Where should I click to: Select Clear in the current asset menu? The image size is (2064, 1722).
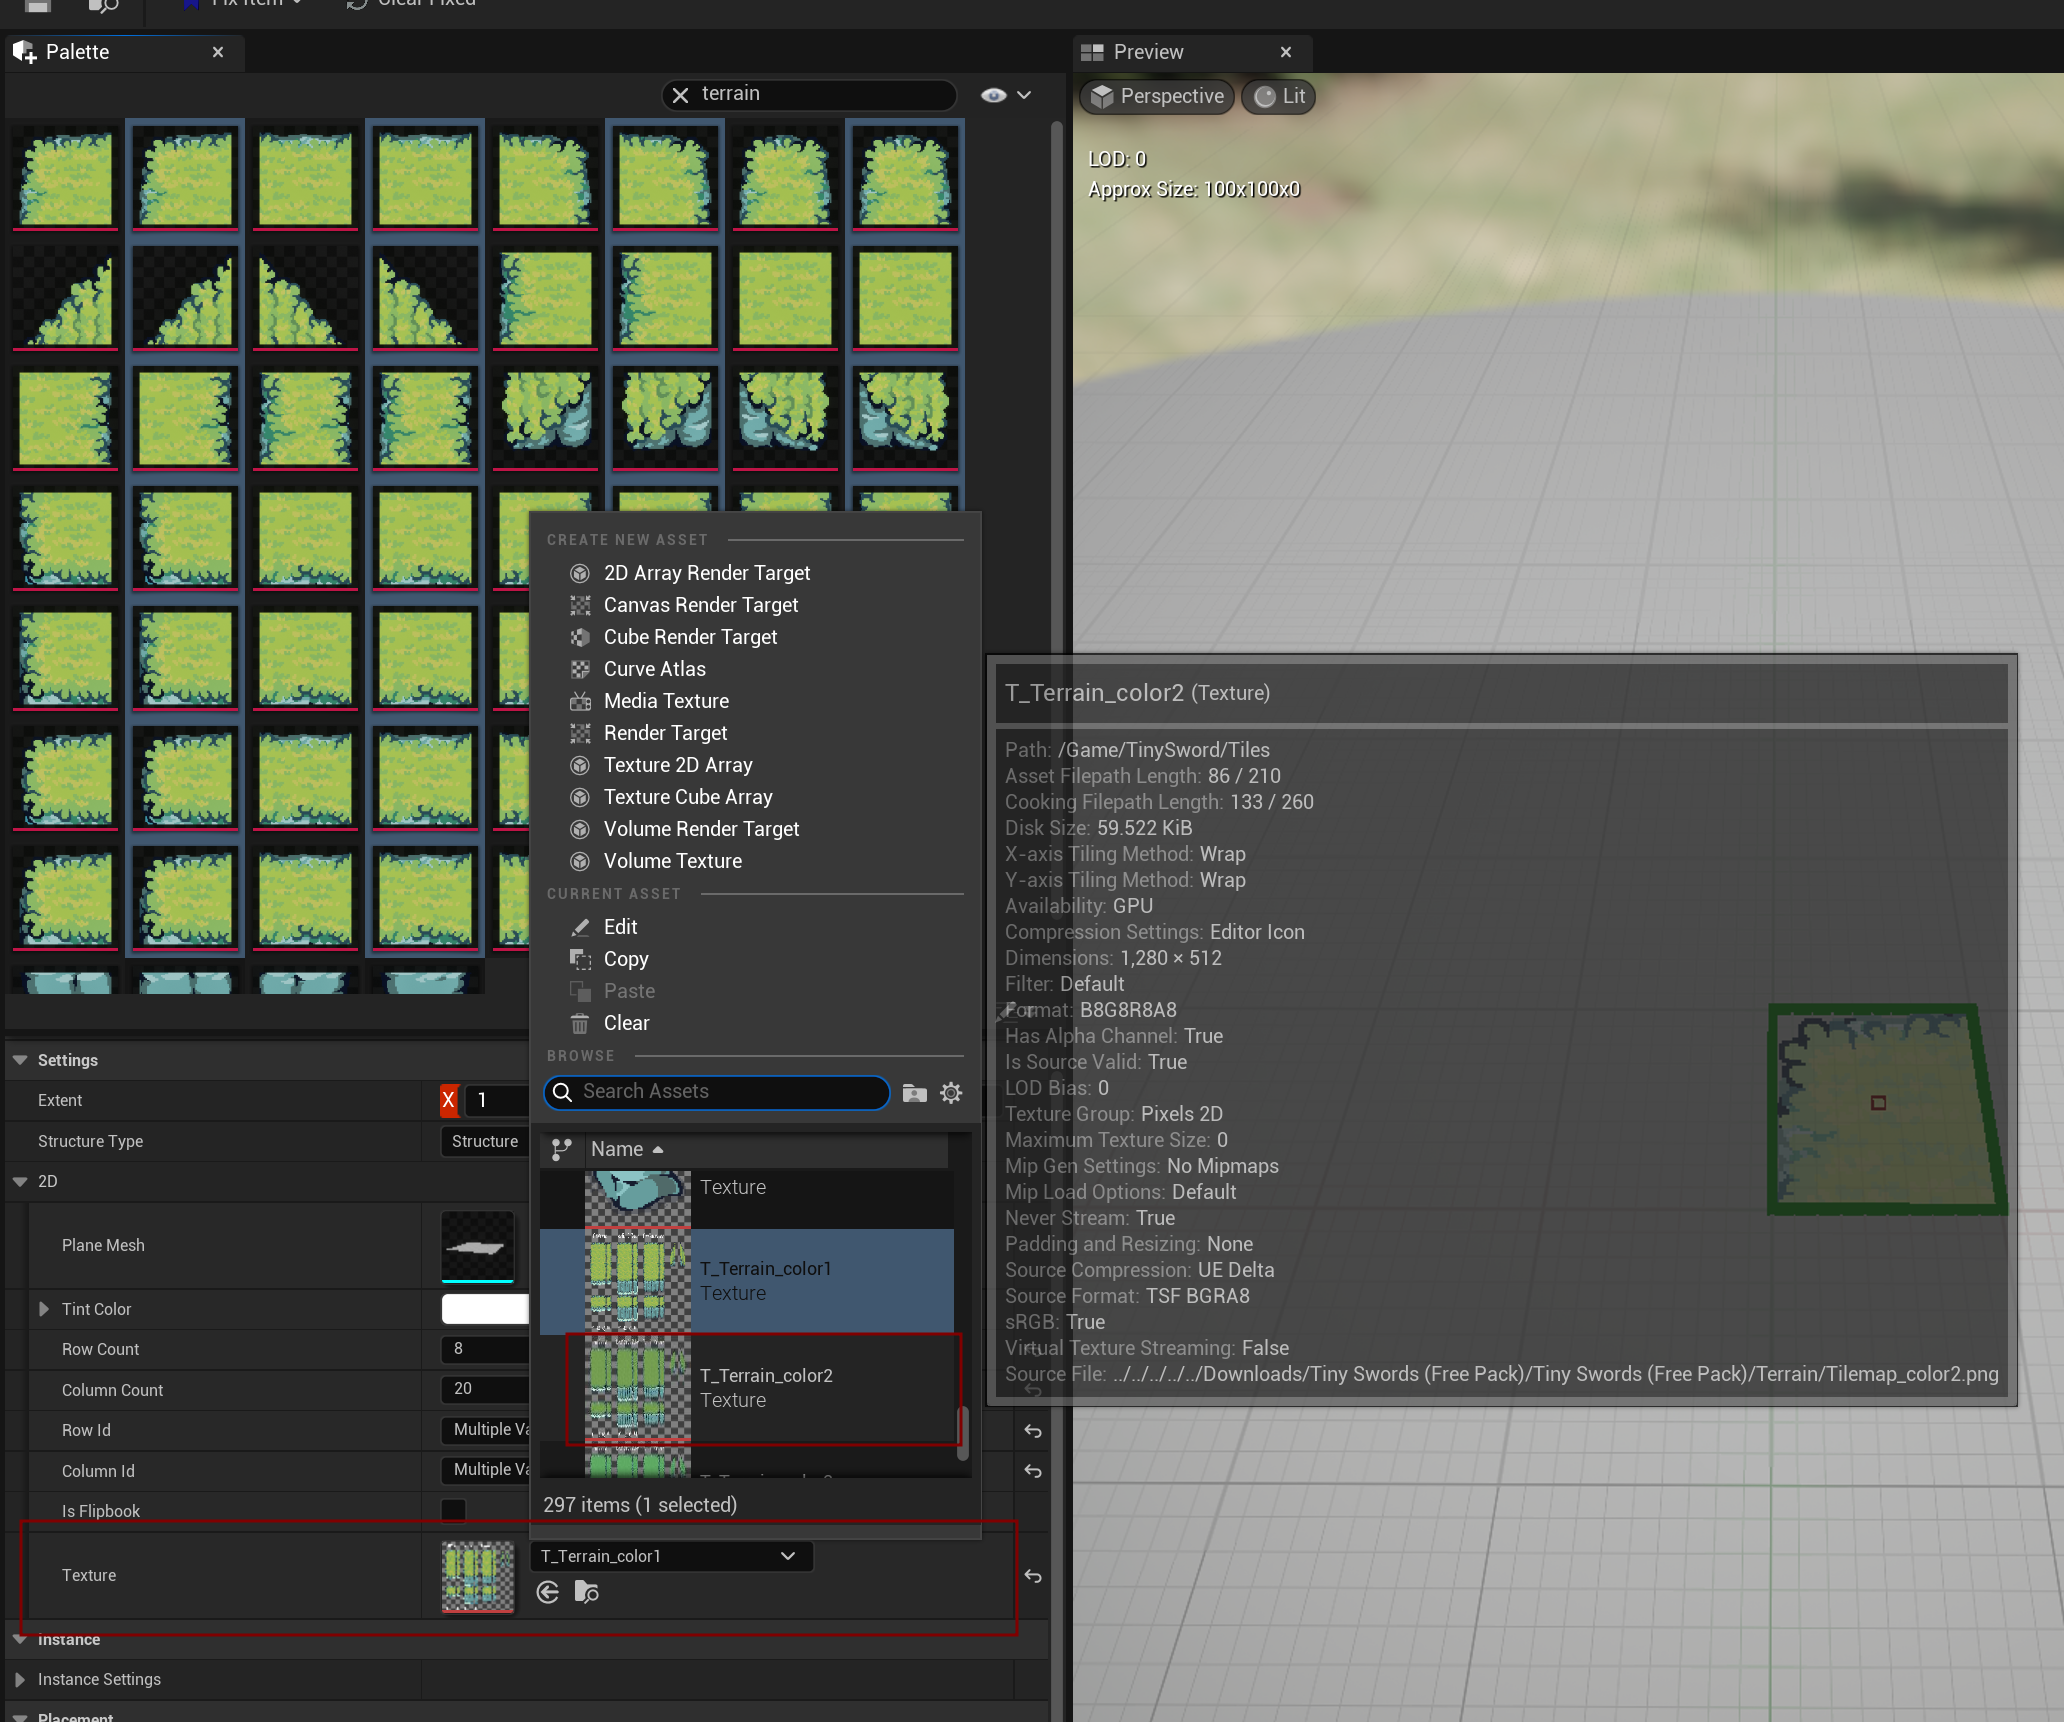[x=626, y=1023]
